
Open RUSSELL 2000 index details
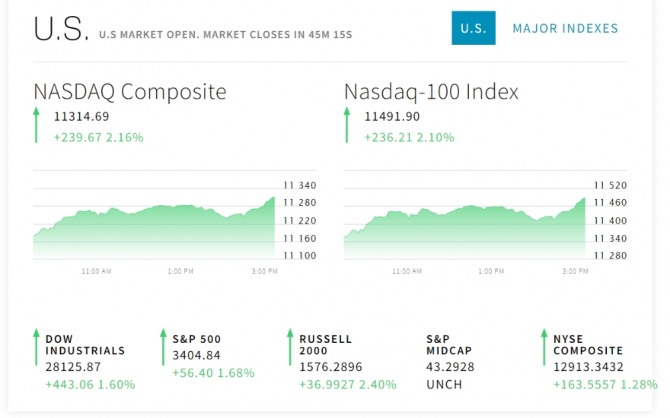pos(325,345)
